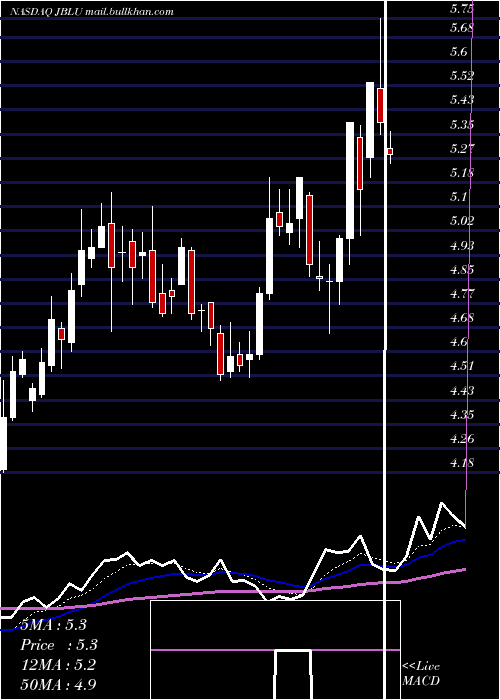Image resolution: width=500 pixels, height=700 pixels.
Task: Click the 4.93 price axis label
Action: click(462, 245)
